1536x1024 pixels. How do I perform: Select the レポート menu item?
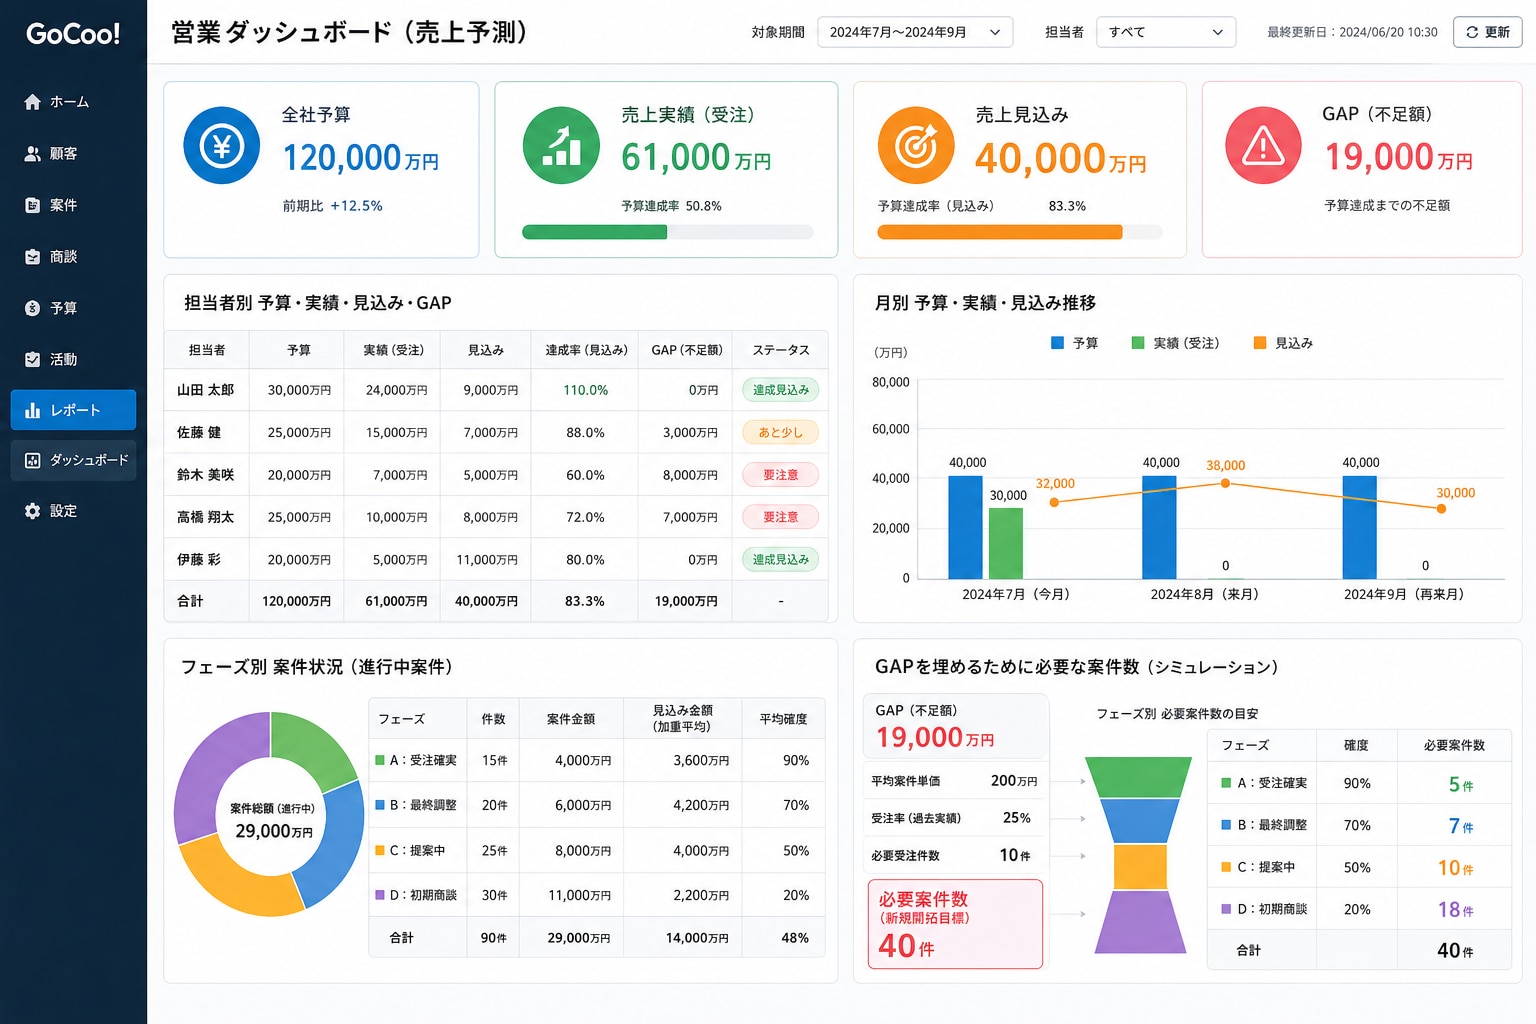click(x=73, y=410)
